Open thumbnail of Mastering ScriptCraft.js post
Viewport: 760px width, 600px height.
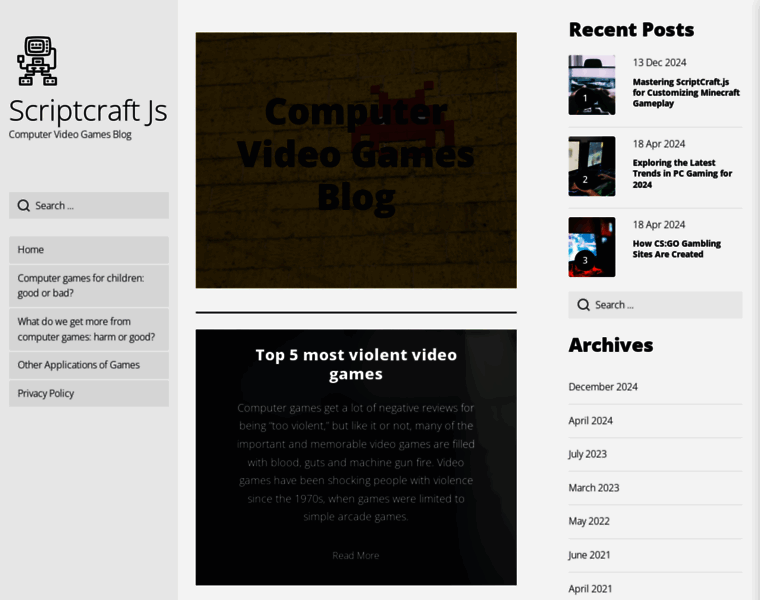point(592,85)
